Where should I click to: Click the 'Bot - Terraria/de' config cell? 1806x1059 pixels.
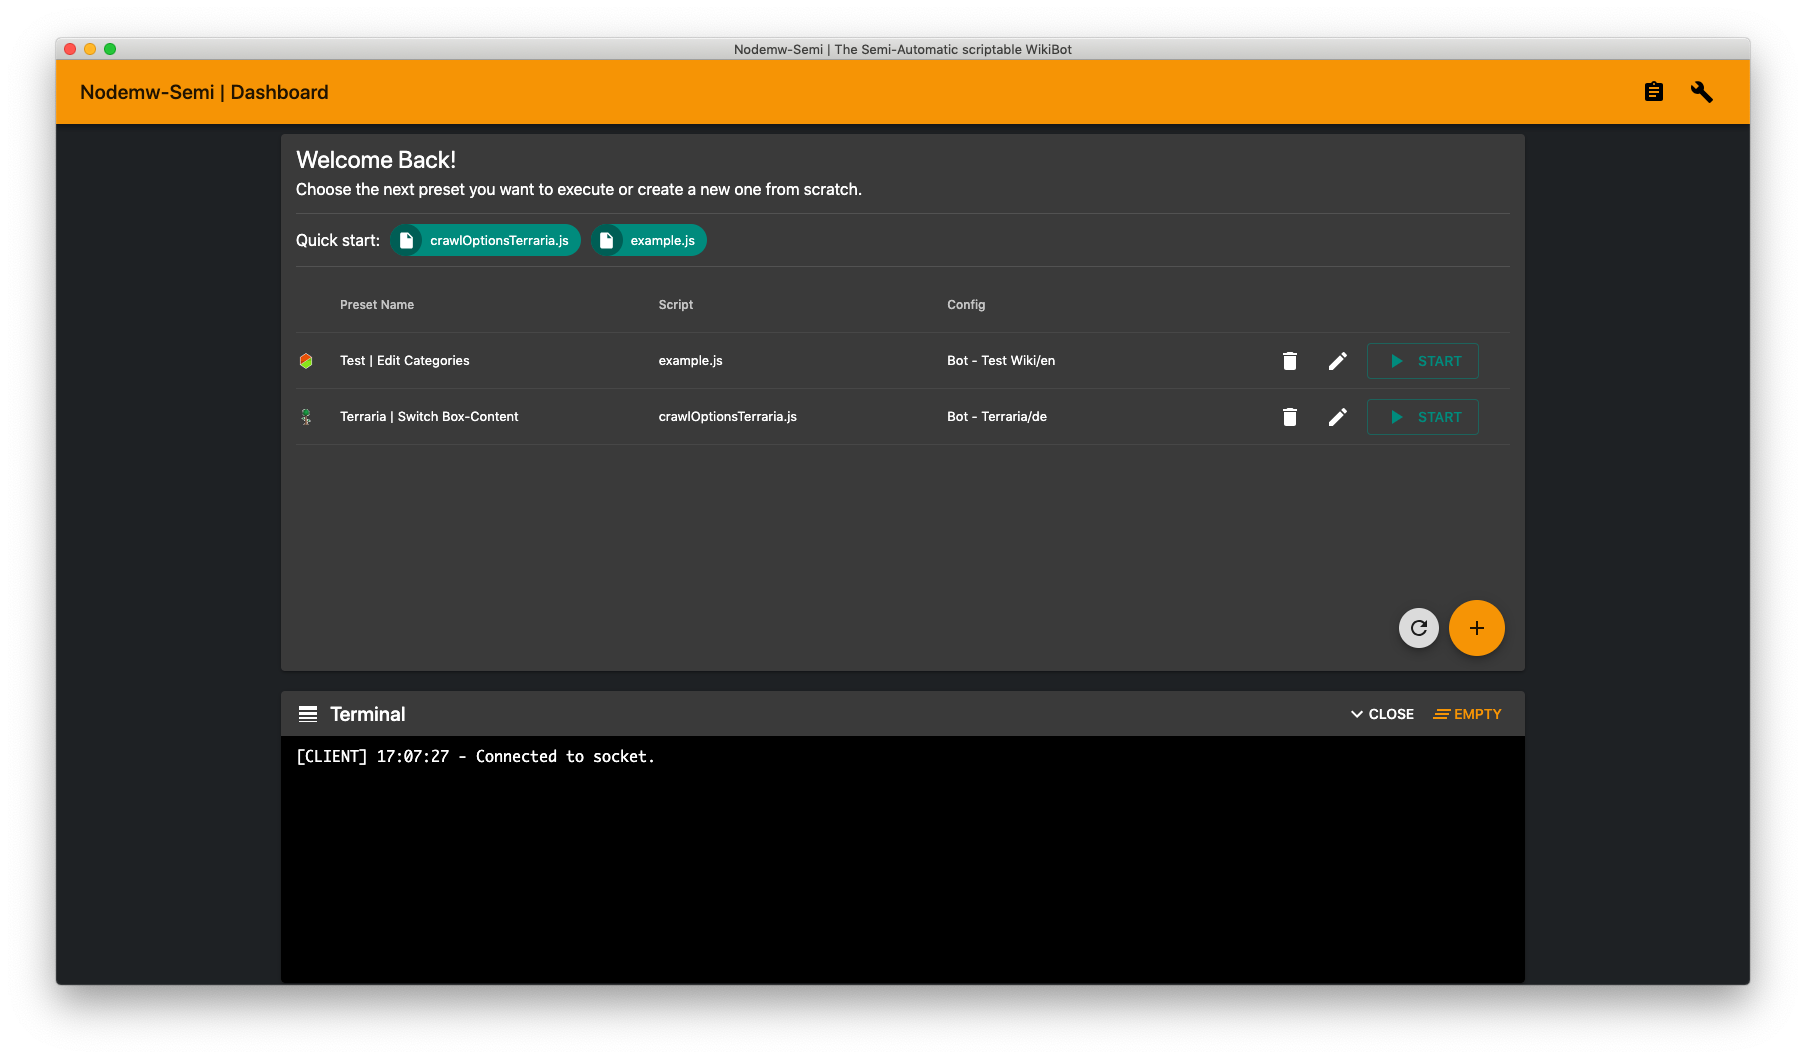(997, 417)
